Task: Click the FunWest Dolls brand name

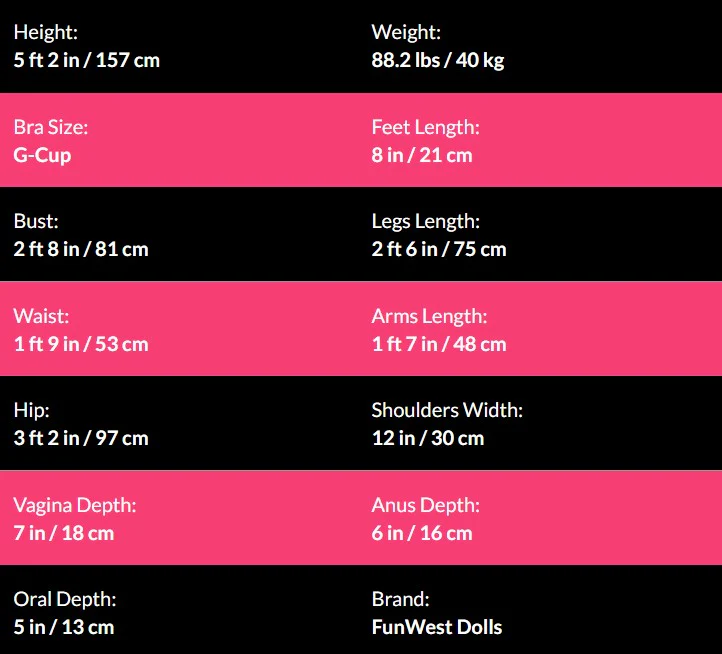Action: (437, 627)
